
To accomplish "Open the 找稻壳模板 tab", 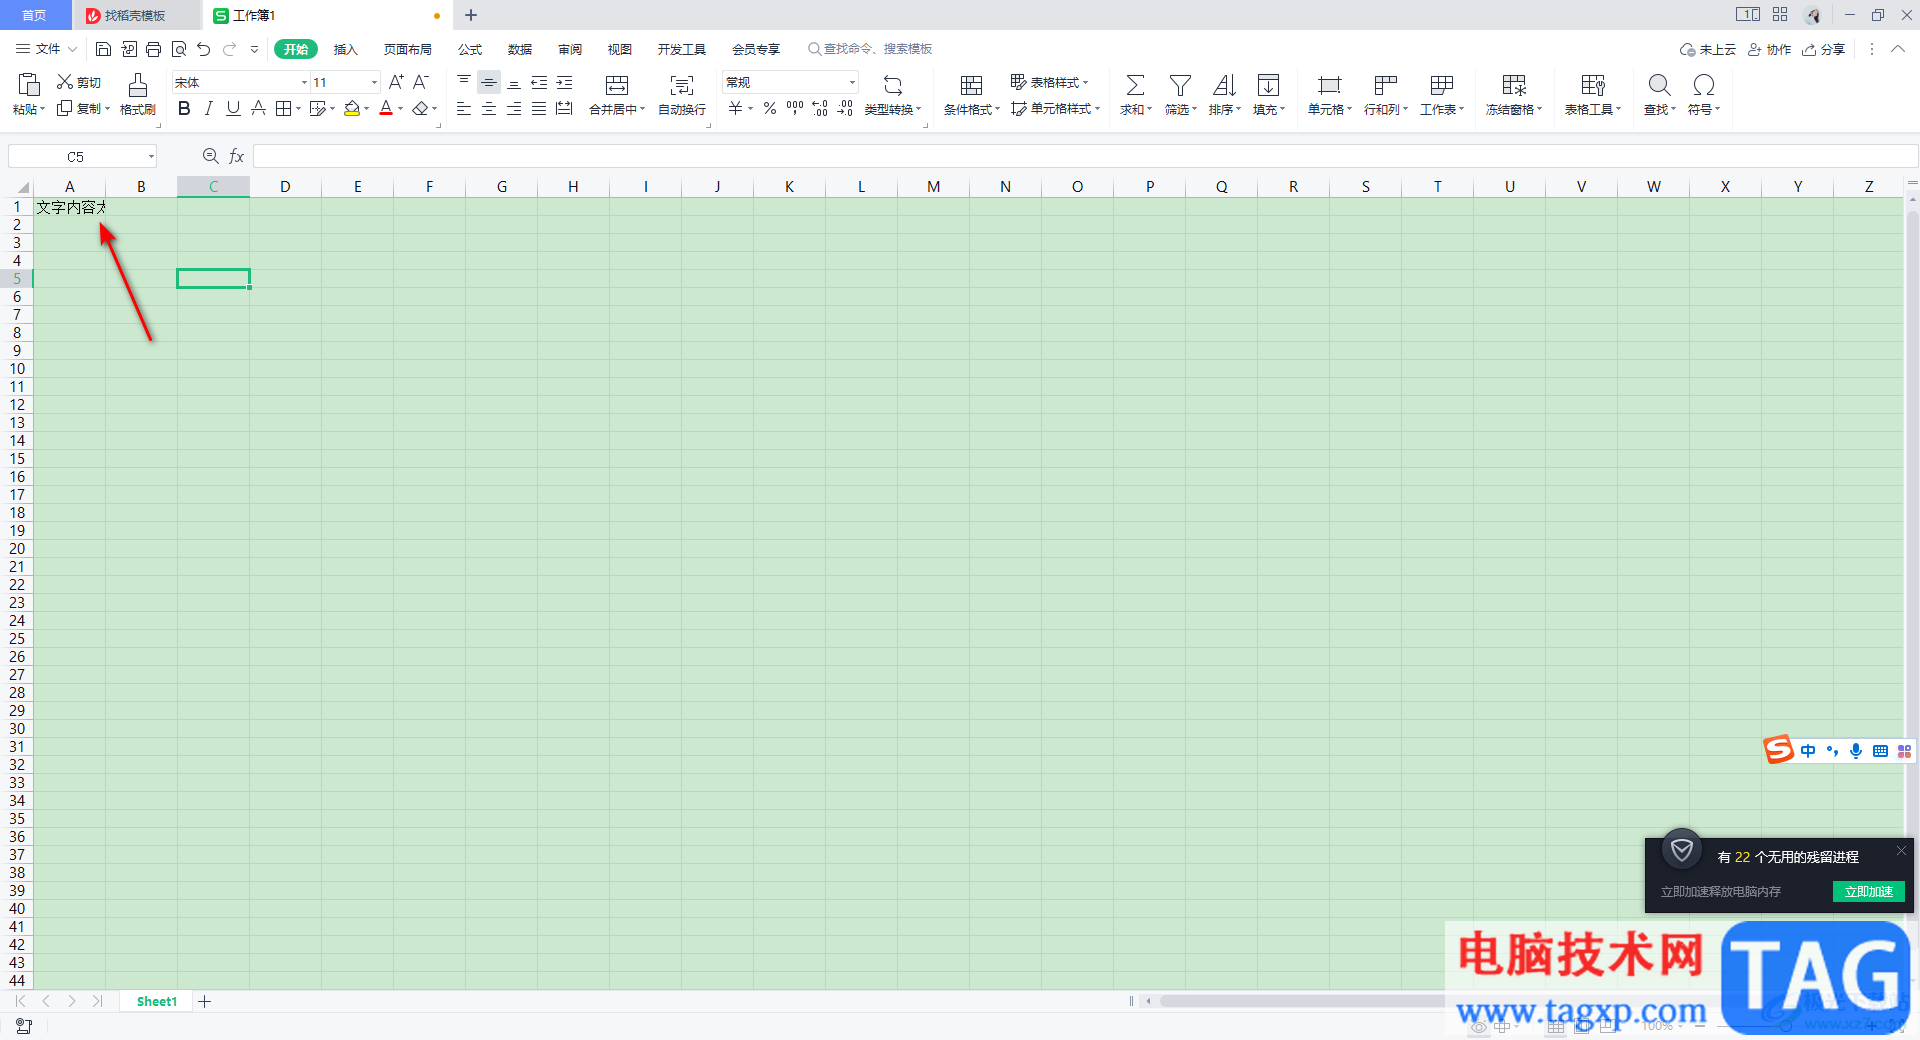I will (x=135, y=15).
